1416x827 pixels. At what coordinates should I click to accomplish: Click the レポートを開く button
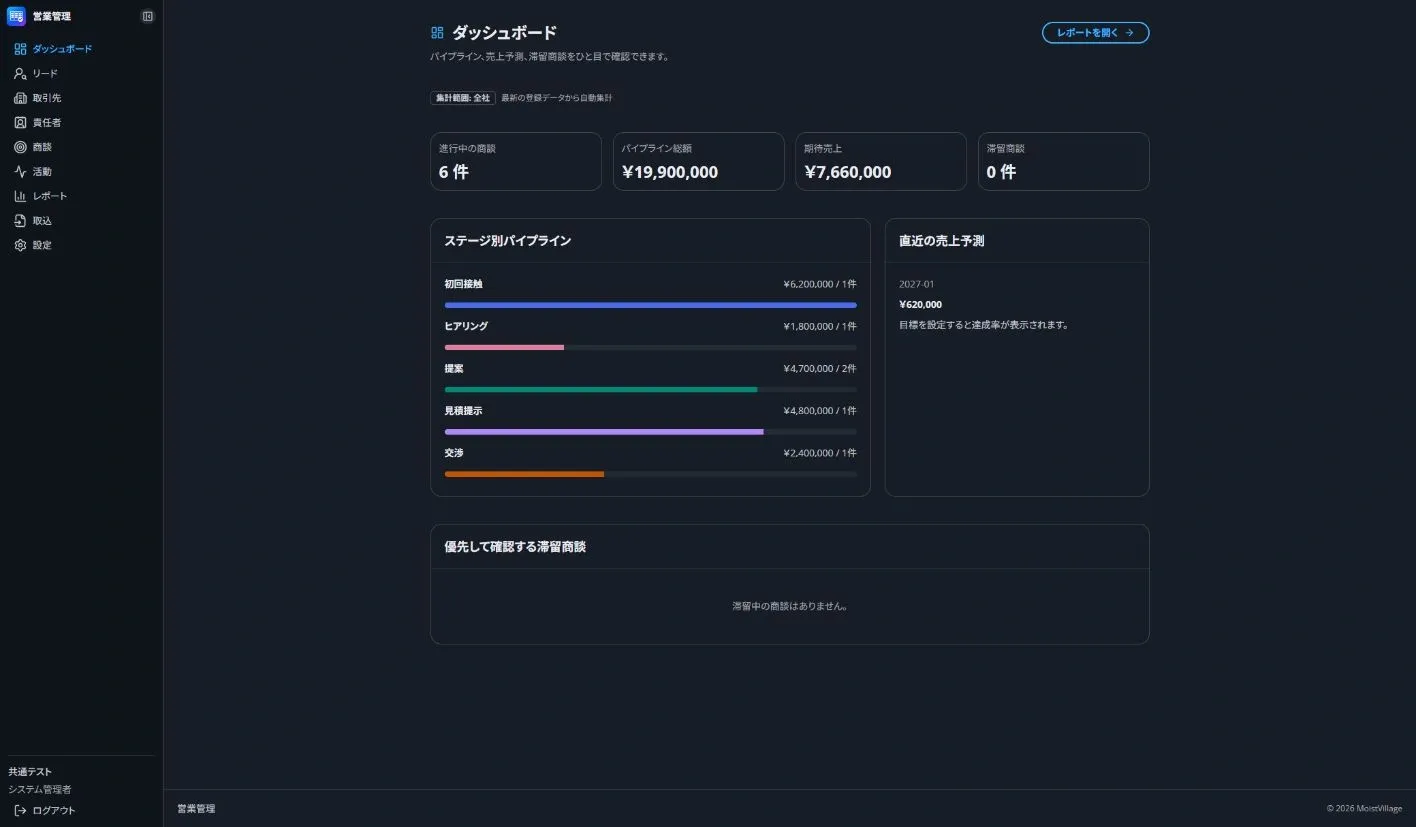[x=1096, y=33]
